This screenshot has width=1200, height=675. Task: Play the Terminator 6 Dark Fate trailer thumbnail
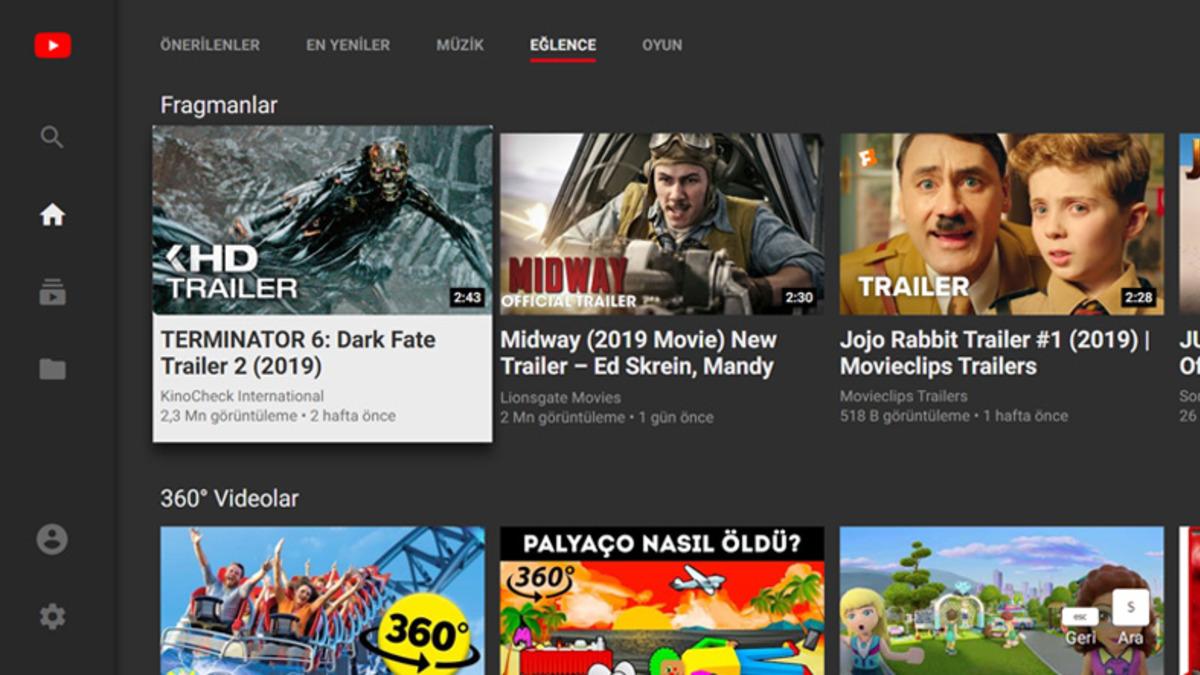click(x=322, y=221)
